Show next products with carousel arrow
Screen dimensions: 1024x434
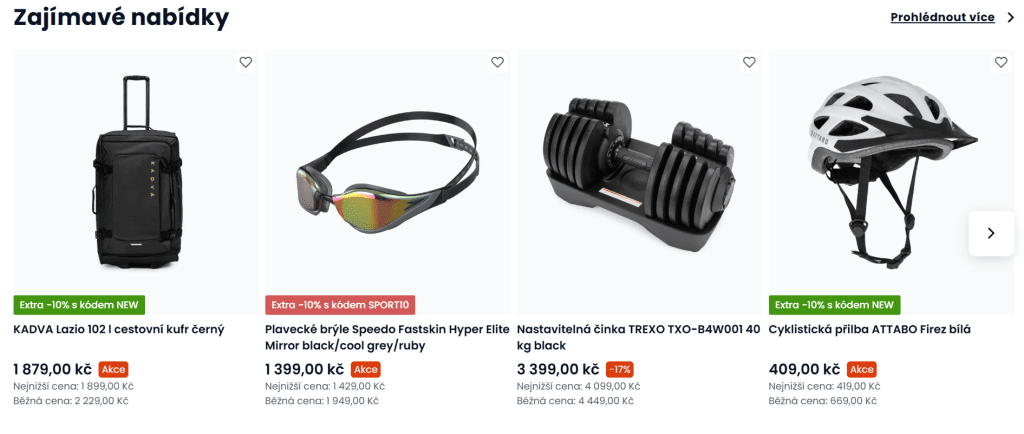coord(991,233)
